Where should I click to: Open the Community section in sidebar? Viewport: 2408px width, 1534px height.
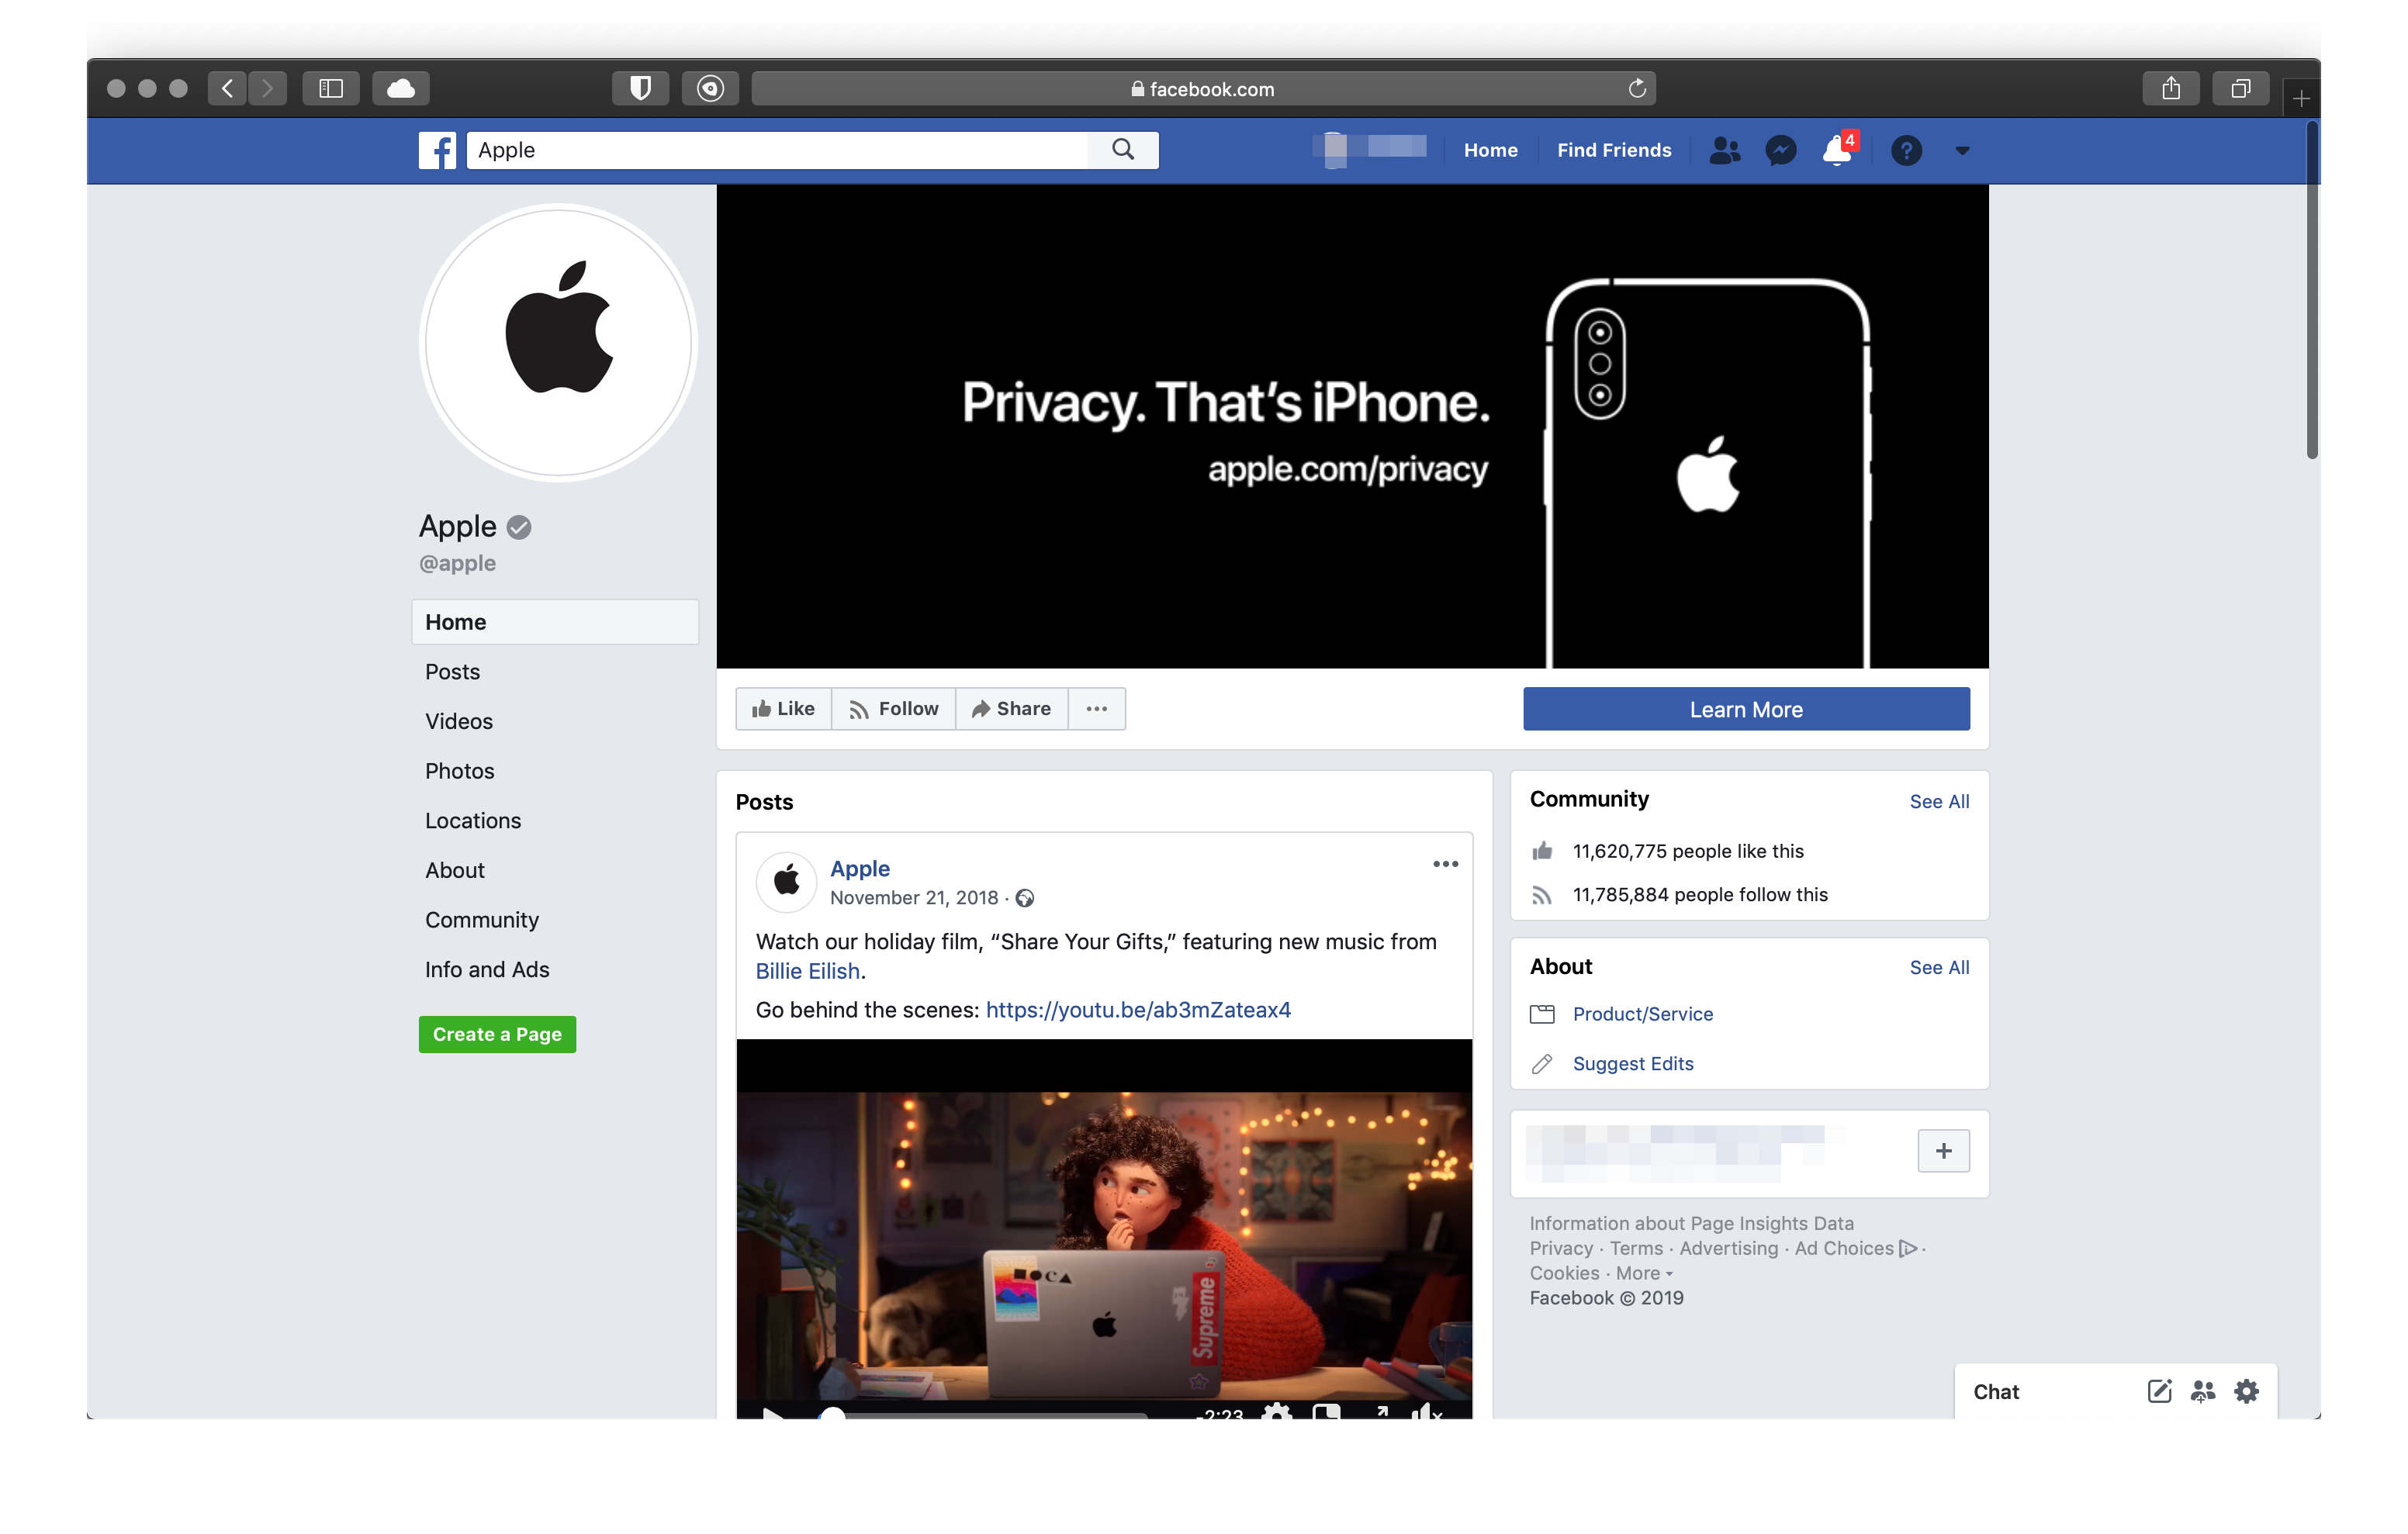point(481,919)
